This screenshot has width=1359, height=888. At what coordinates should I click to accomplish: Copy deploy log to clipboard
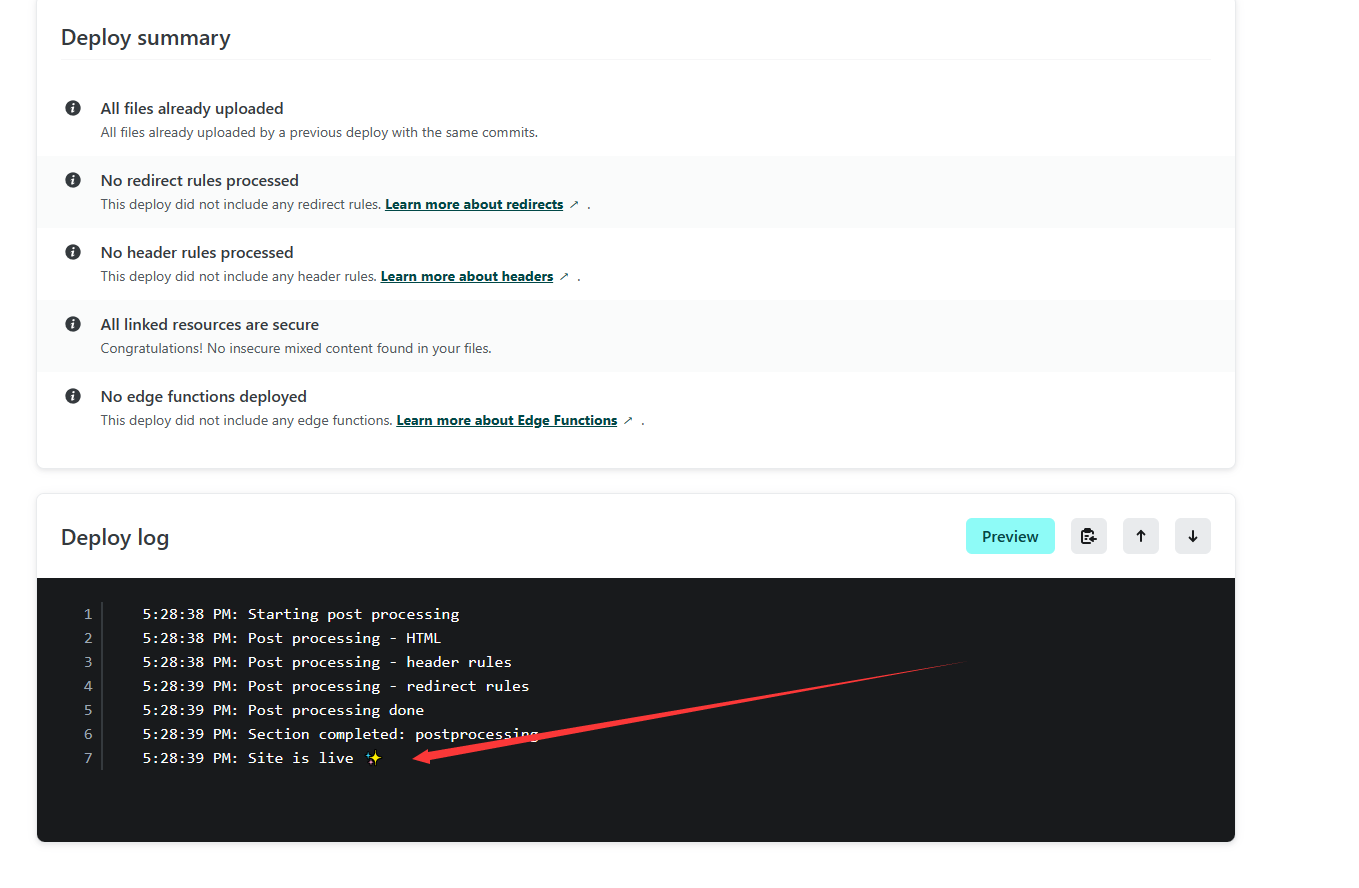(1088, 536)
